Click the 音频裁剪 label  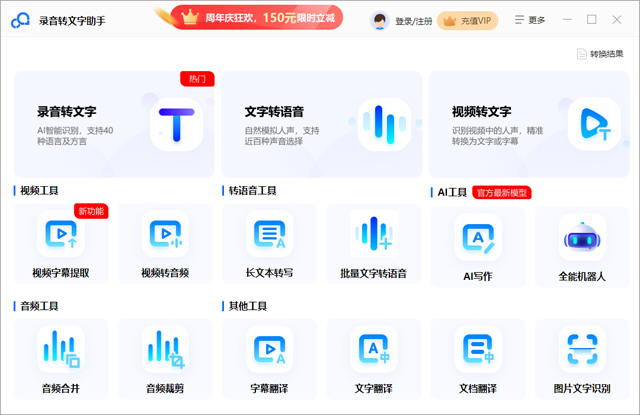click(165, 388)
